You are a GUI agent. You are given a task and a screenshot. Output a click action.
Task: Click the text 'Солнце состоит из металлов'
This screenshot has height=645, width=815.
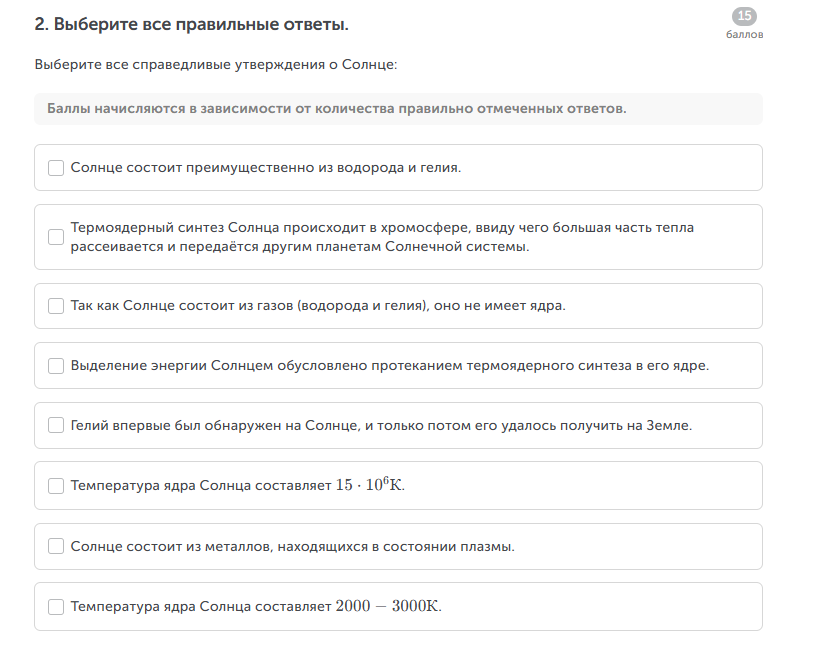pyautogui.click(x=293, y=547)
